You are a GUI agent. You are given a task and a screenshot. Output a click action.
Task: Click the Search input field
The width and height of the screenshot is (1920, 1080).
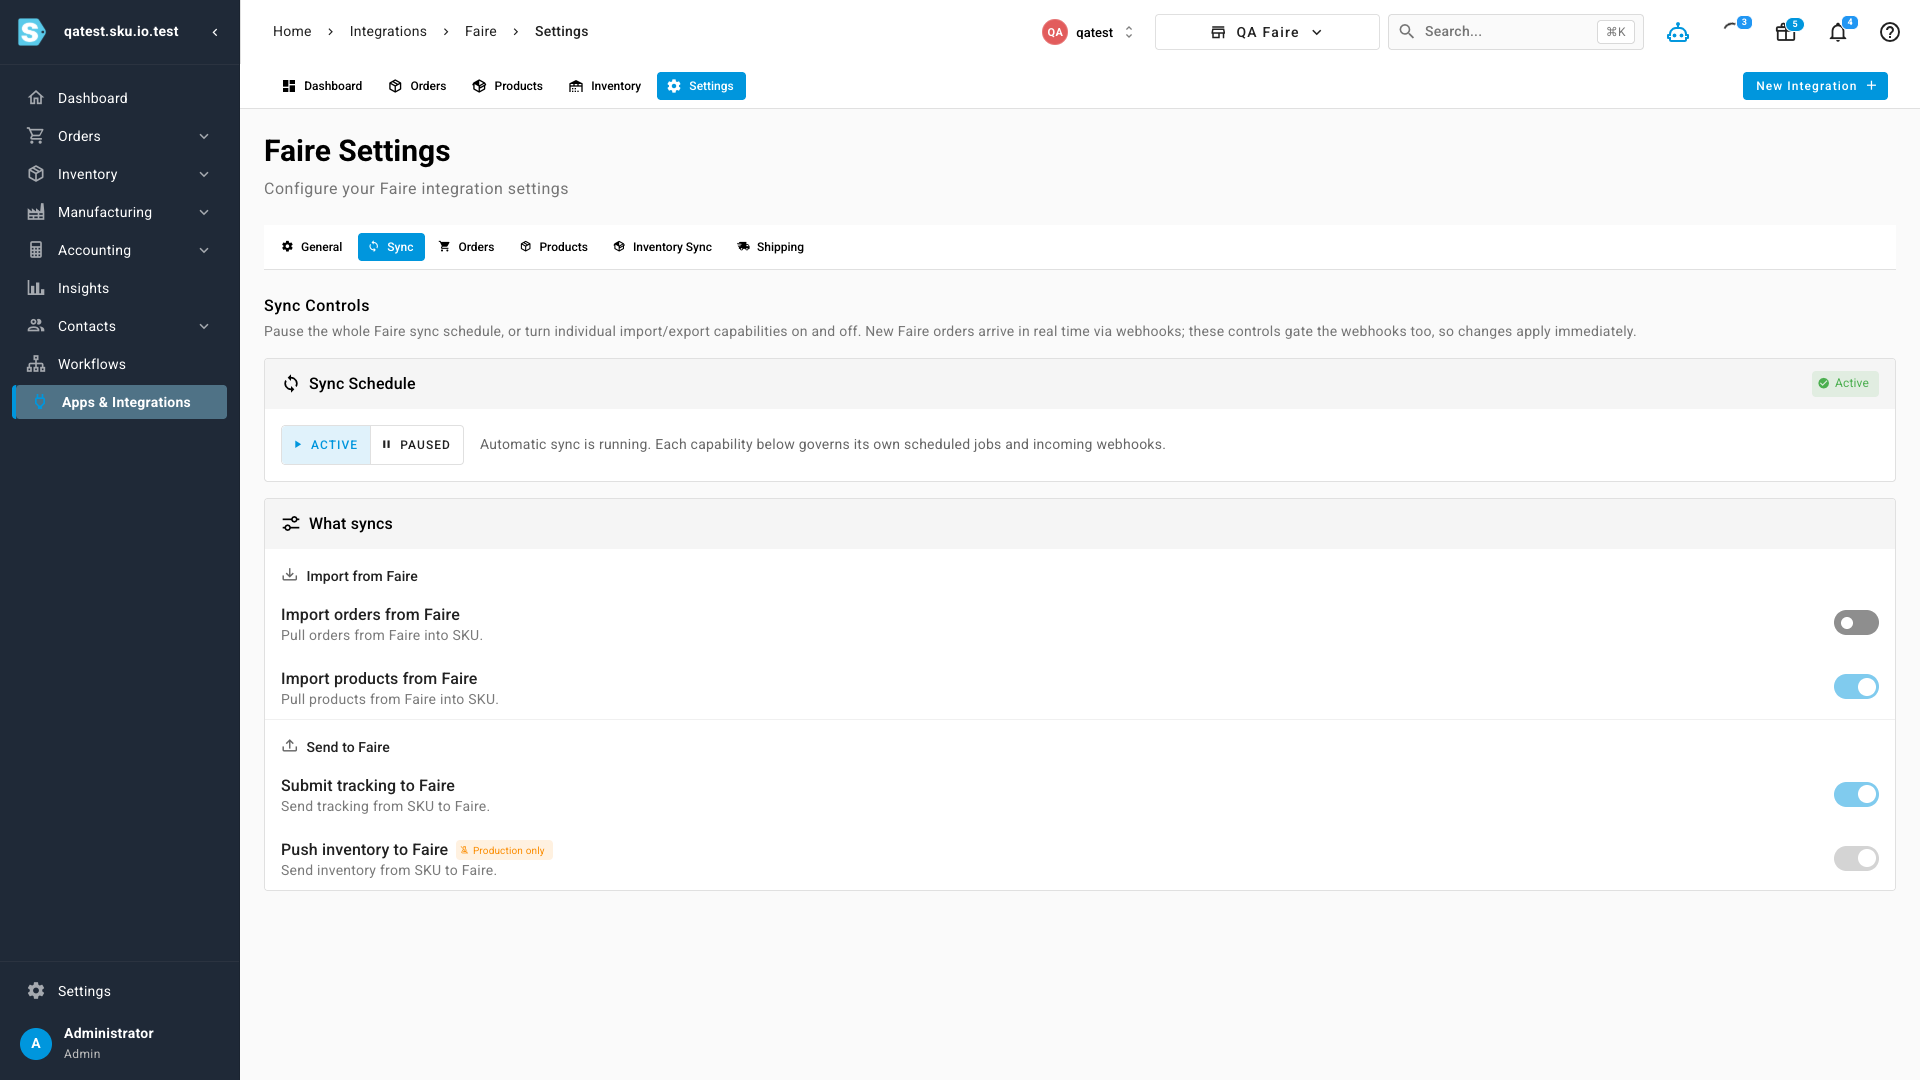[1515, 32]
